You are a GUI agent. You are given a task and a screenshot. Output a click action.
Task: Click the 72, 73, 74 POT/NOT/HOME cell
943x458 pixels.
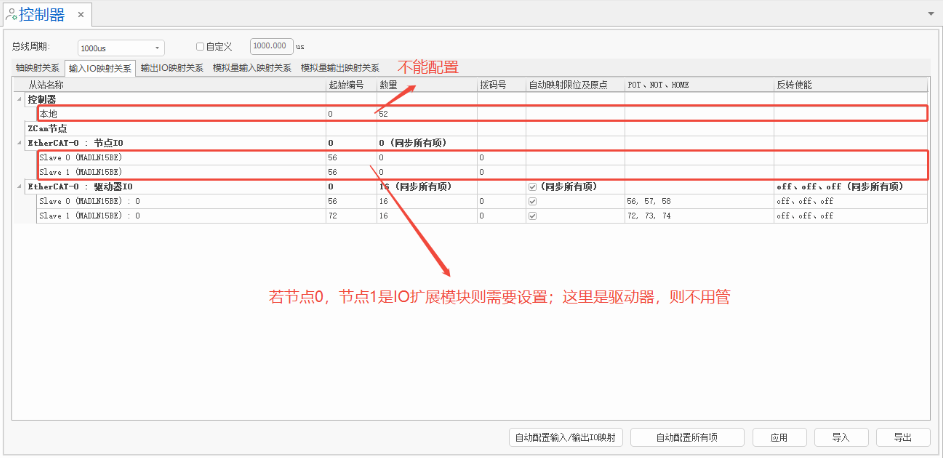pos(699,216)
